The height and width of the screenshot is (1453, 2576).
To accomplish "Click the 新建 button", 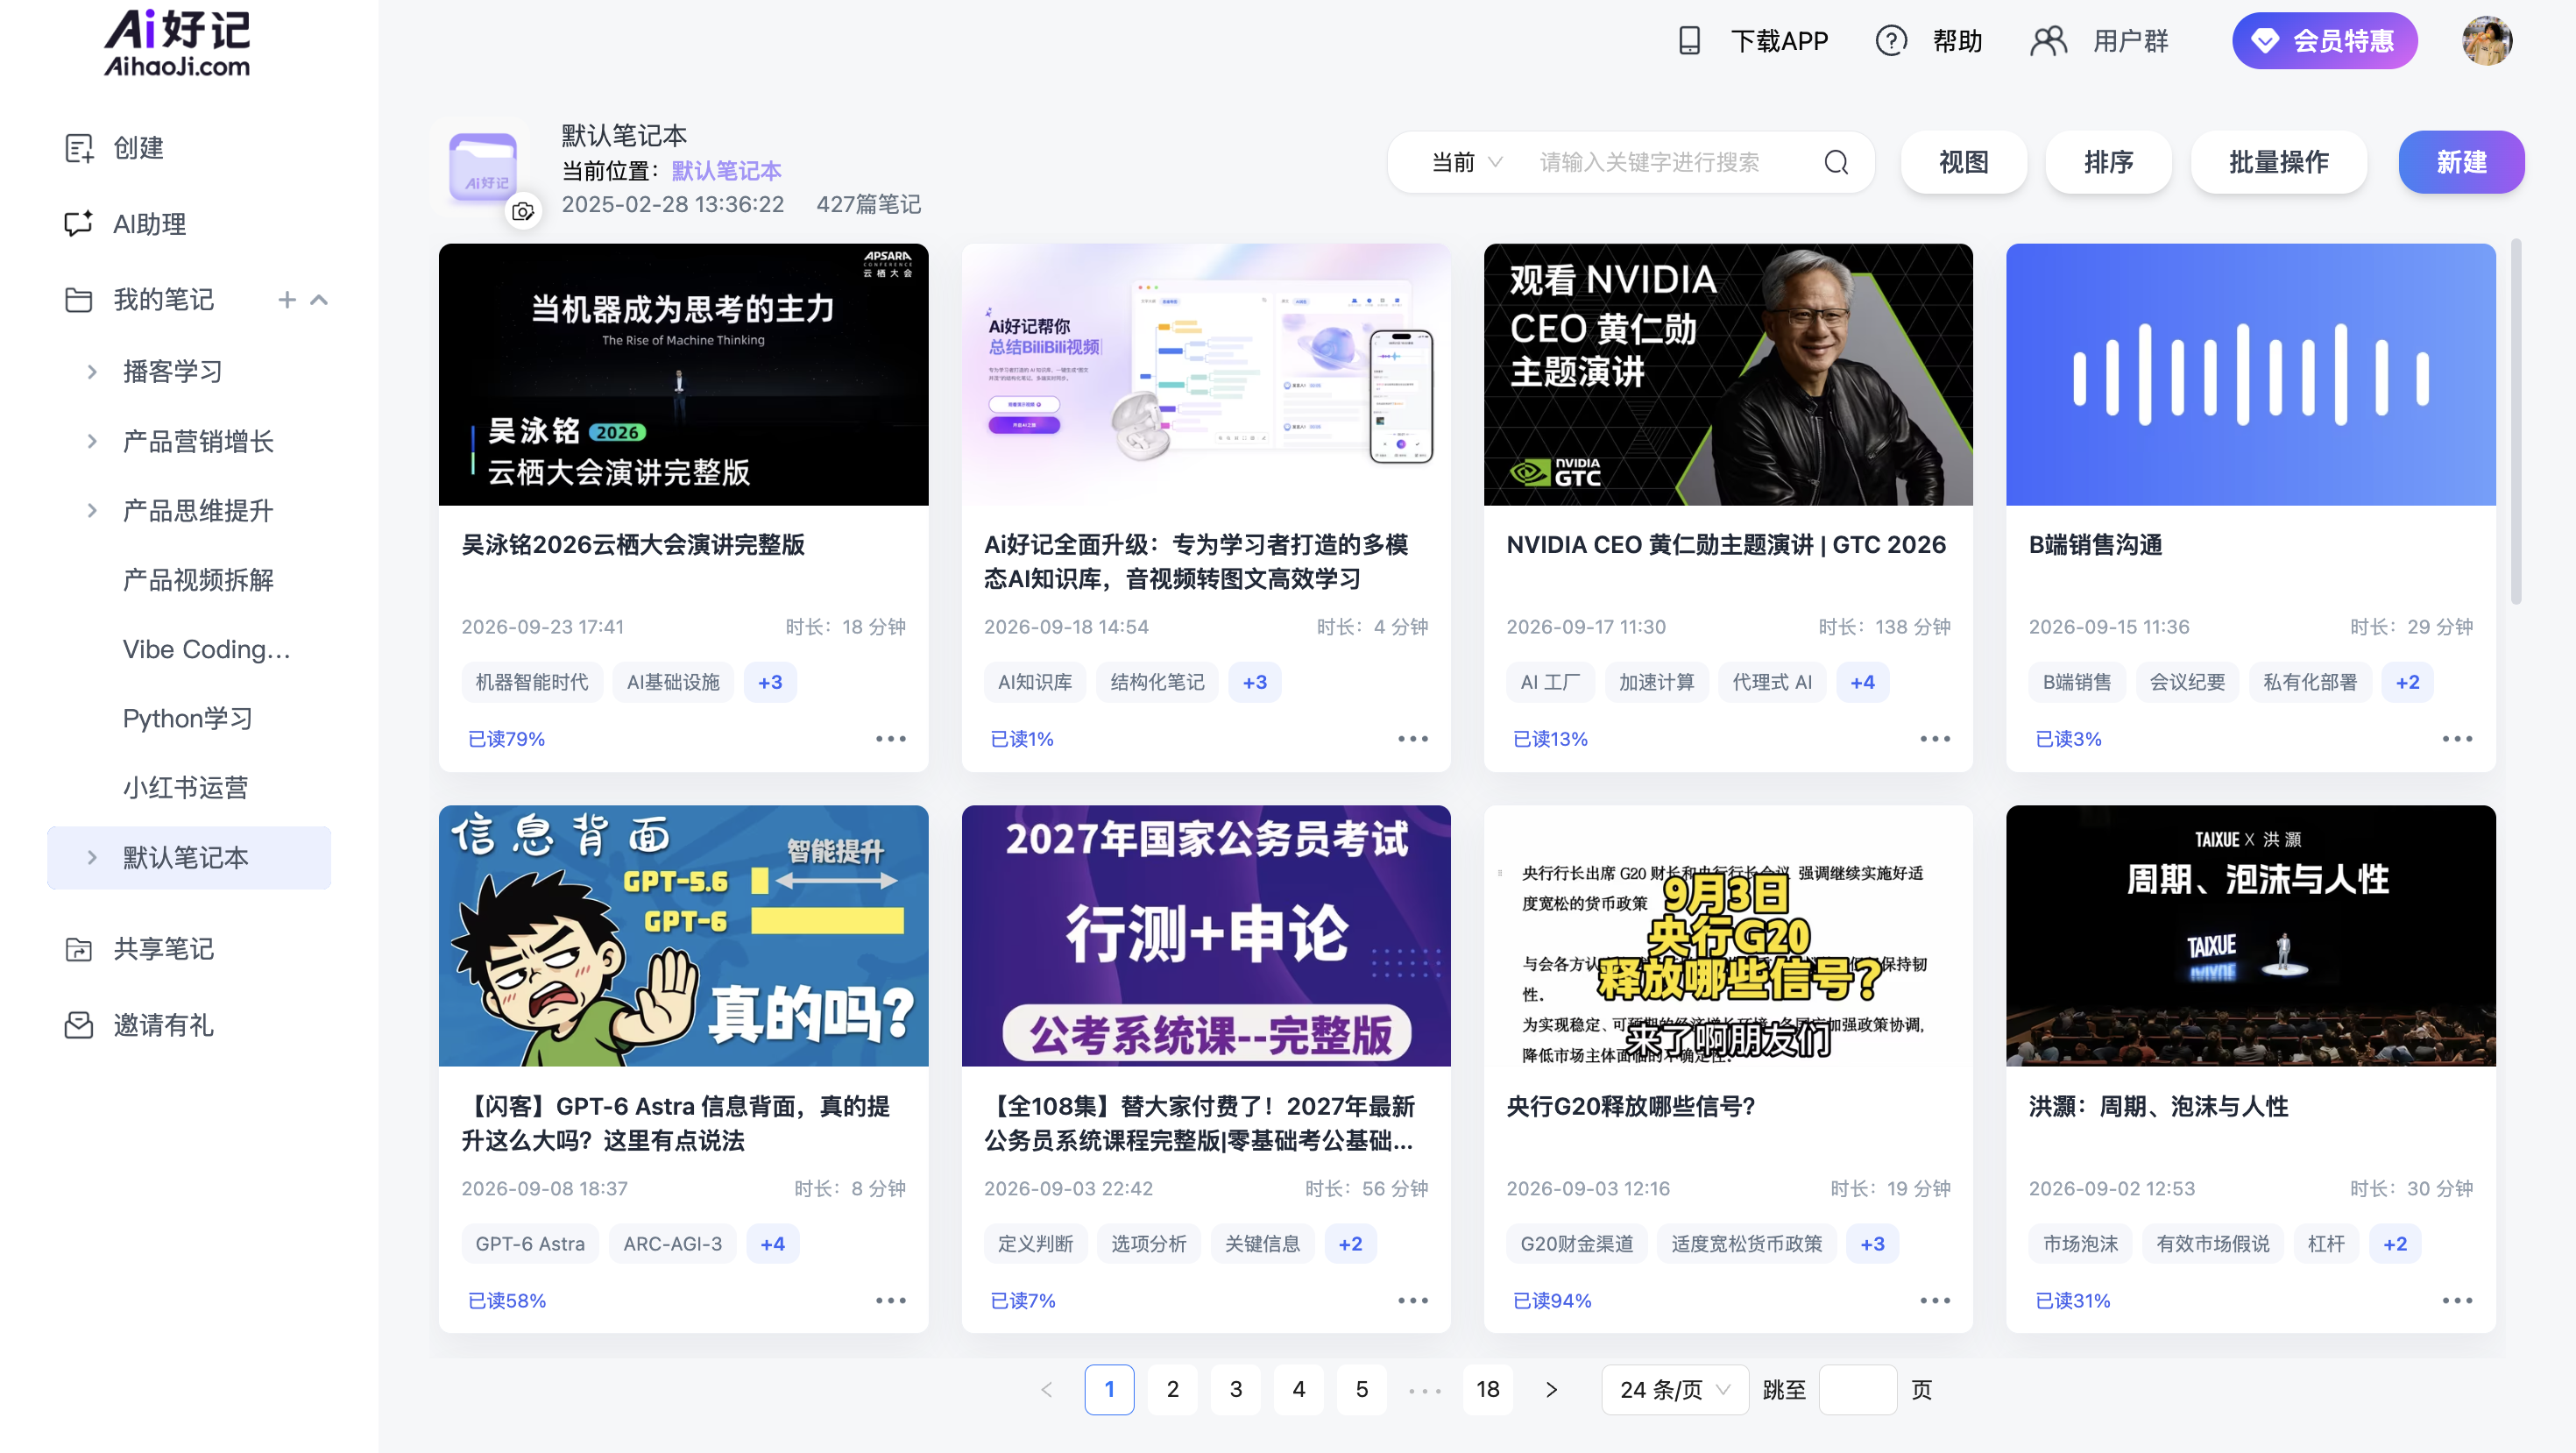I will coord(2461,162).
